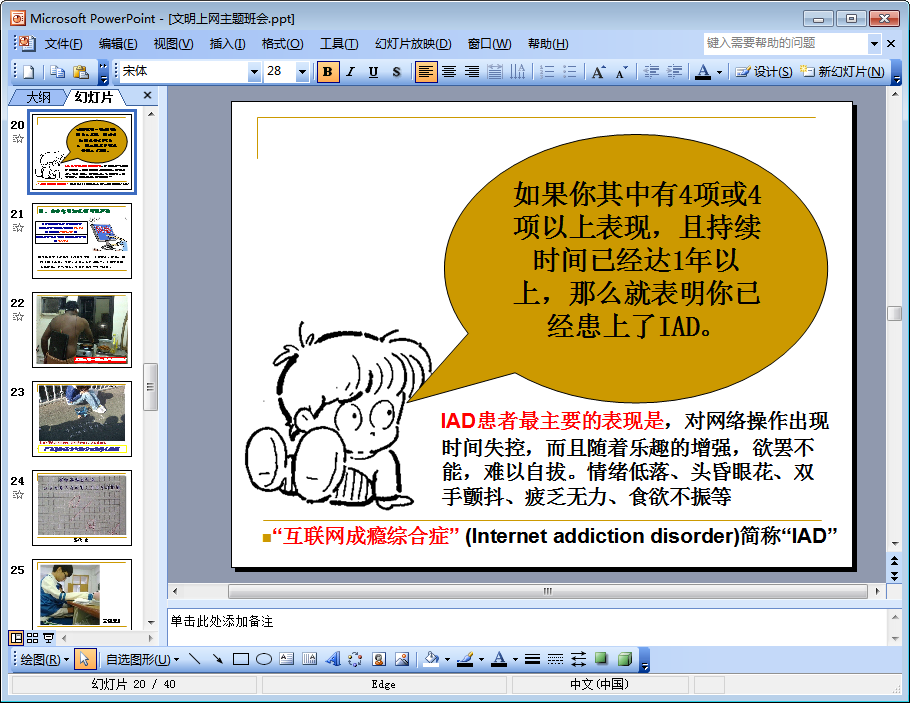Click the 新幻灯片(N) new slide button

click(842, 72)
